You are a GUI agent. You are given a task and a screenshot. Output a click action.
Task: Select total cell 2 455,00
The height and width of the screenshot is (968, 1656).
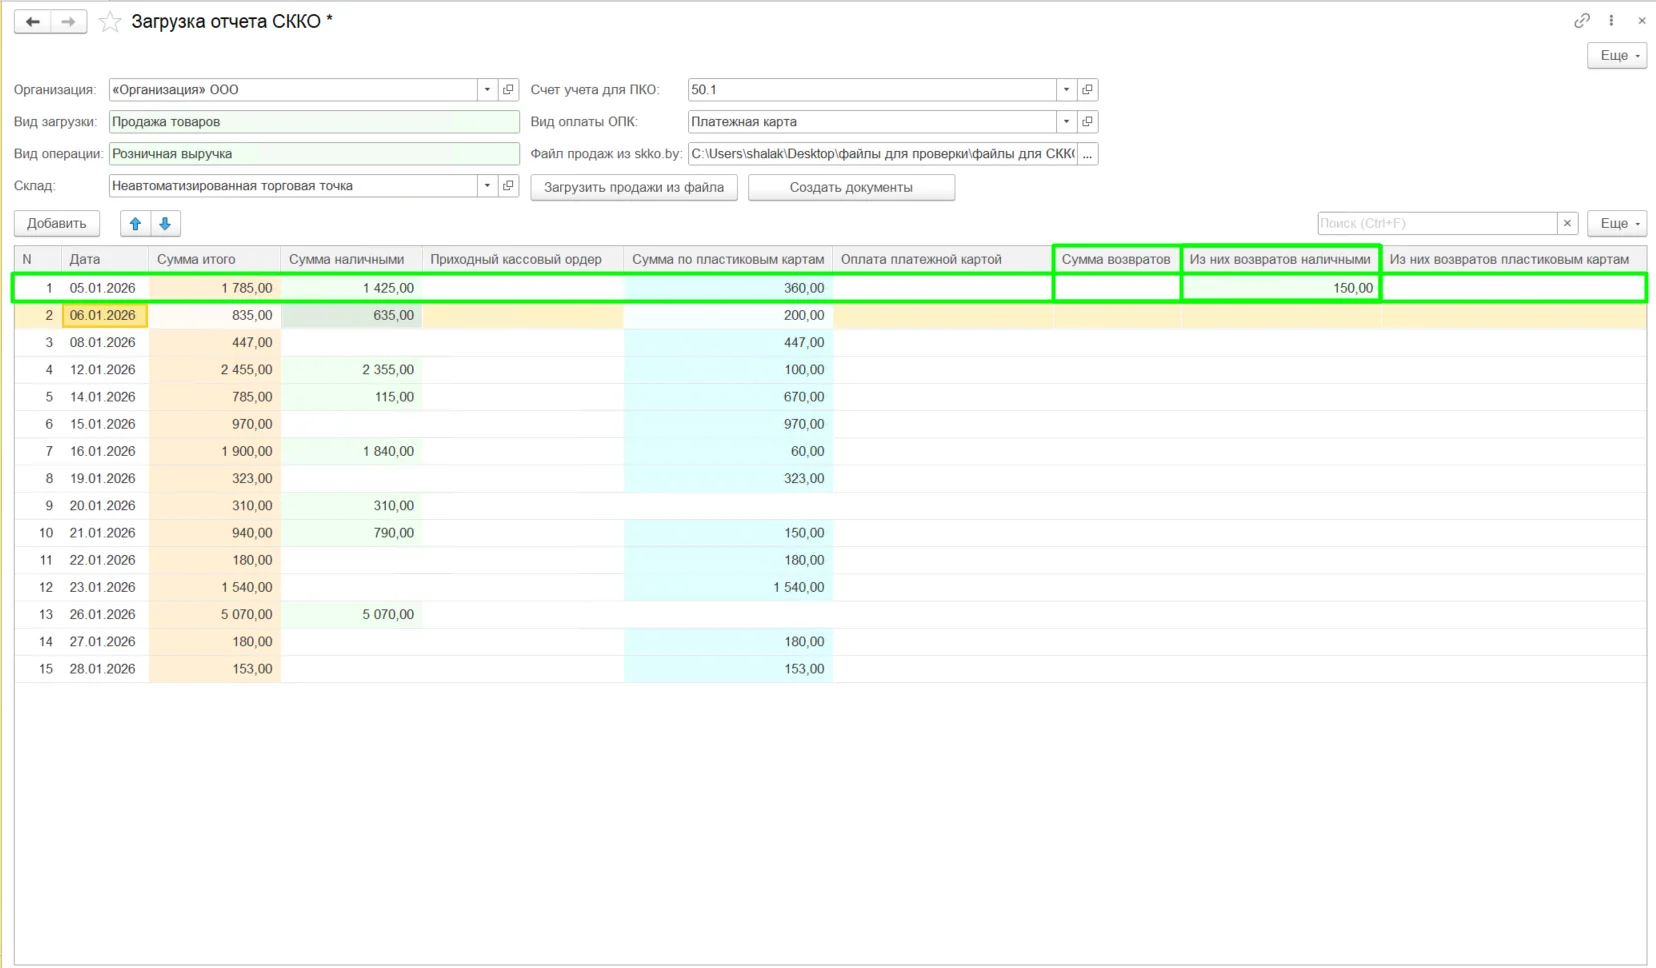pos(215,370)
